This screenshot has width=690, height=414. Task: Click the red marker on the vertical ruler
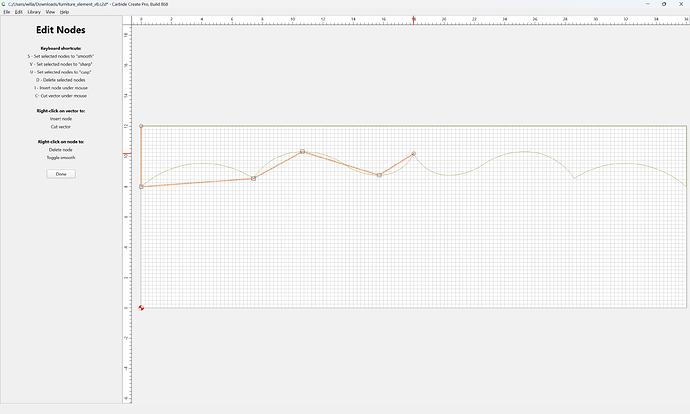click(x=127, y=154)
